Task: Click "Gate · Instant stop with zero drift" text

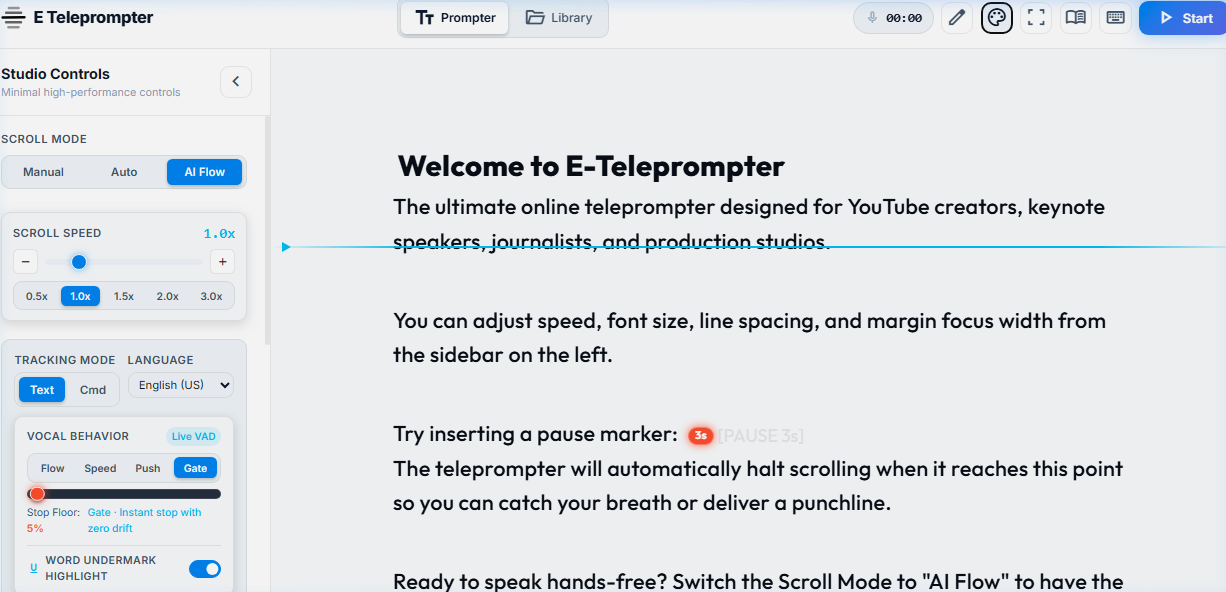Action: point(145,520)
